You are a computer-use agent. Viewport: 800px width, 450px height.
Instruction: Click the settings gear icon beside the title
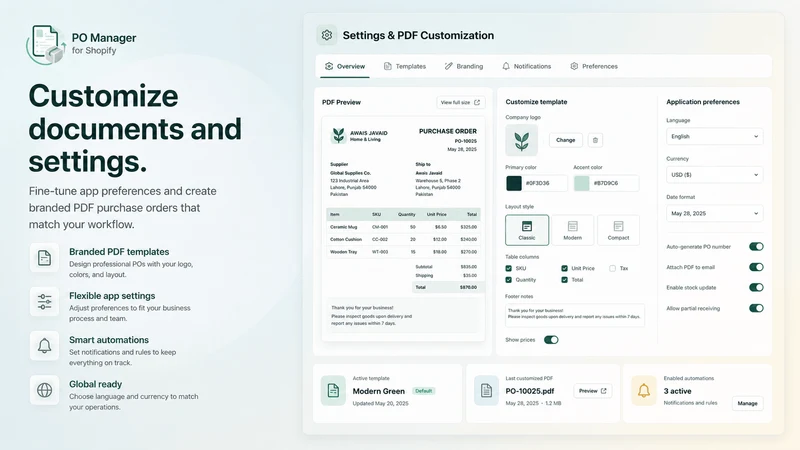point(327,35)
